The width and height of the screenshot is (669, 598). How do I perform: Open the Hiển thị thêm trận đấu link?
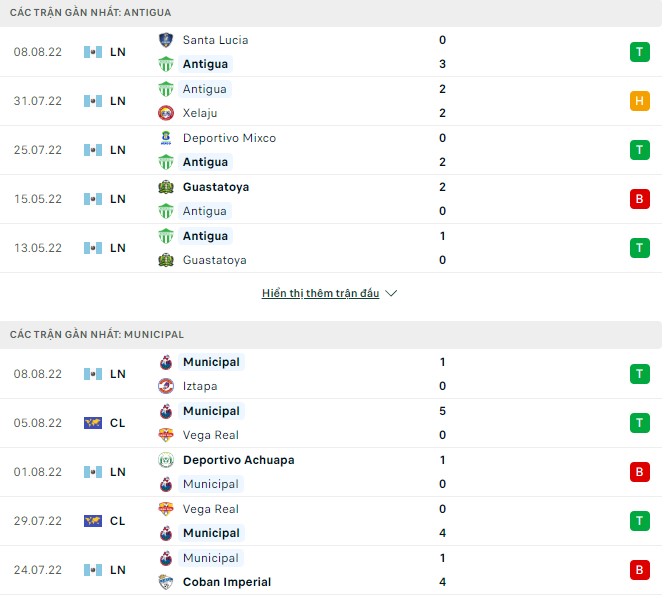[x=320, y=294]
